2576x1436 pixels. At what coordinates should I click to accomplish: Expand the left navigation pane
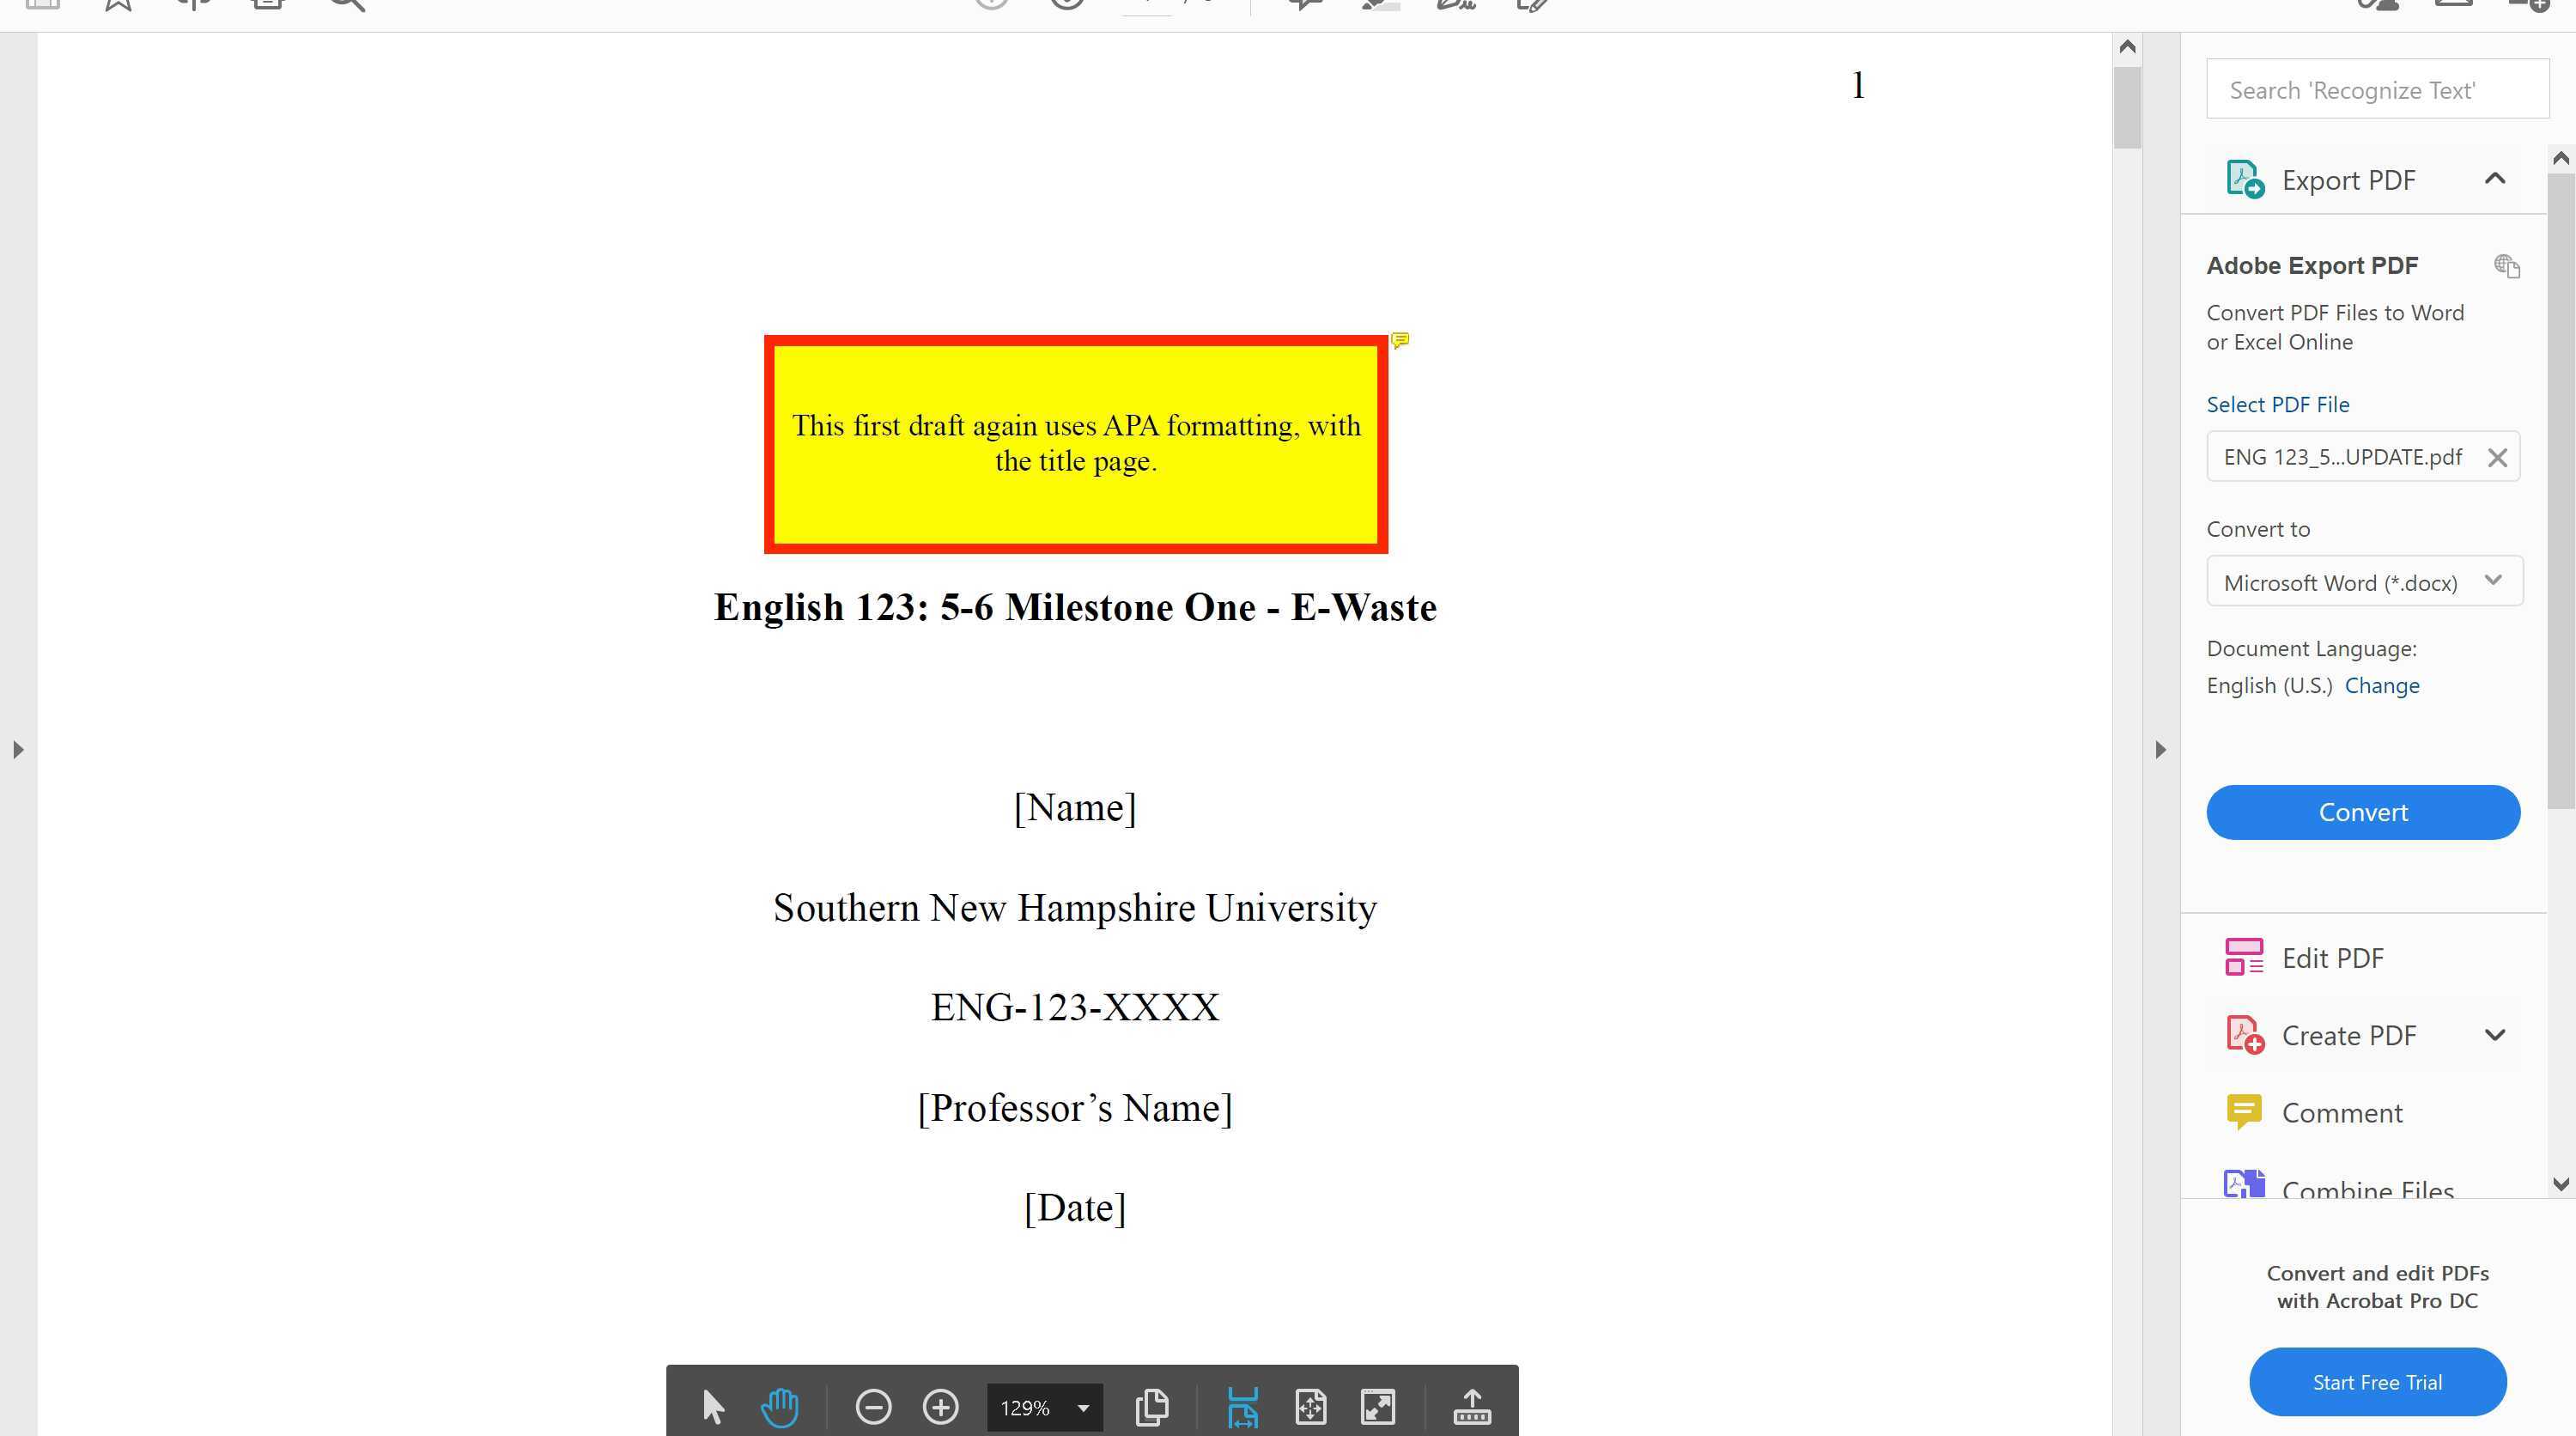17,748
